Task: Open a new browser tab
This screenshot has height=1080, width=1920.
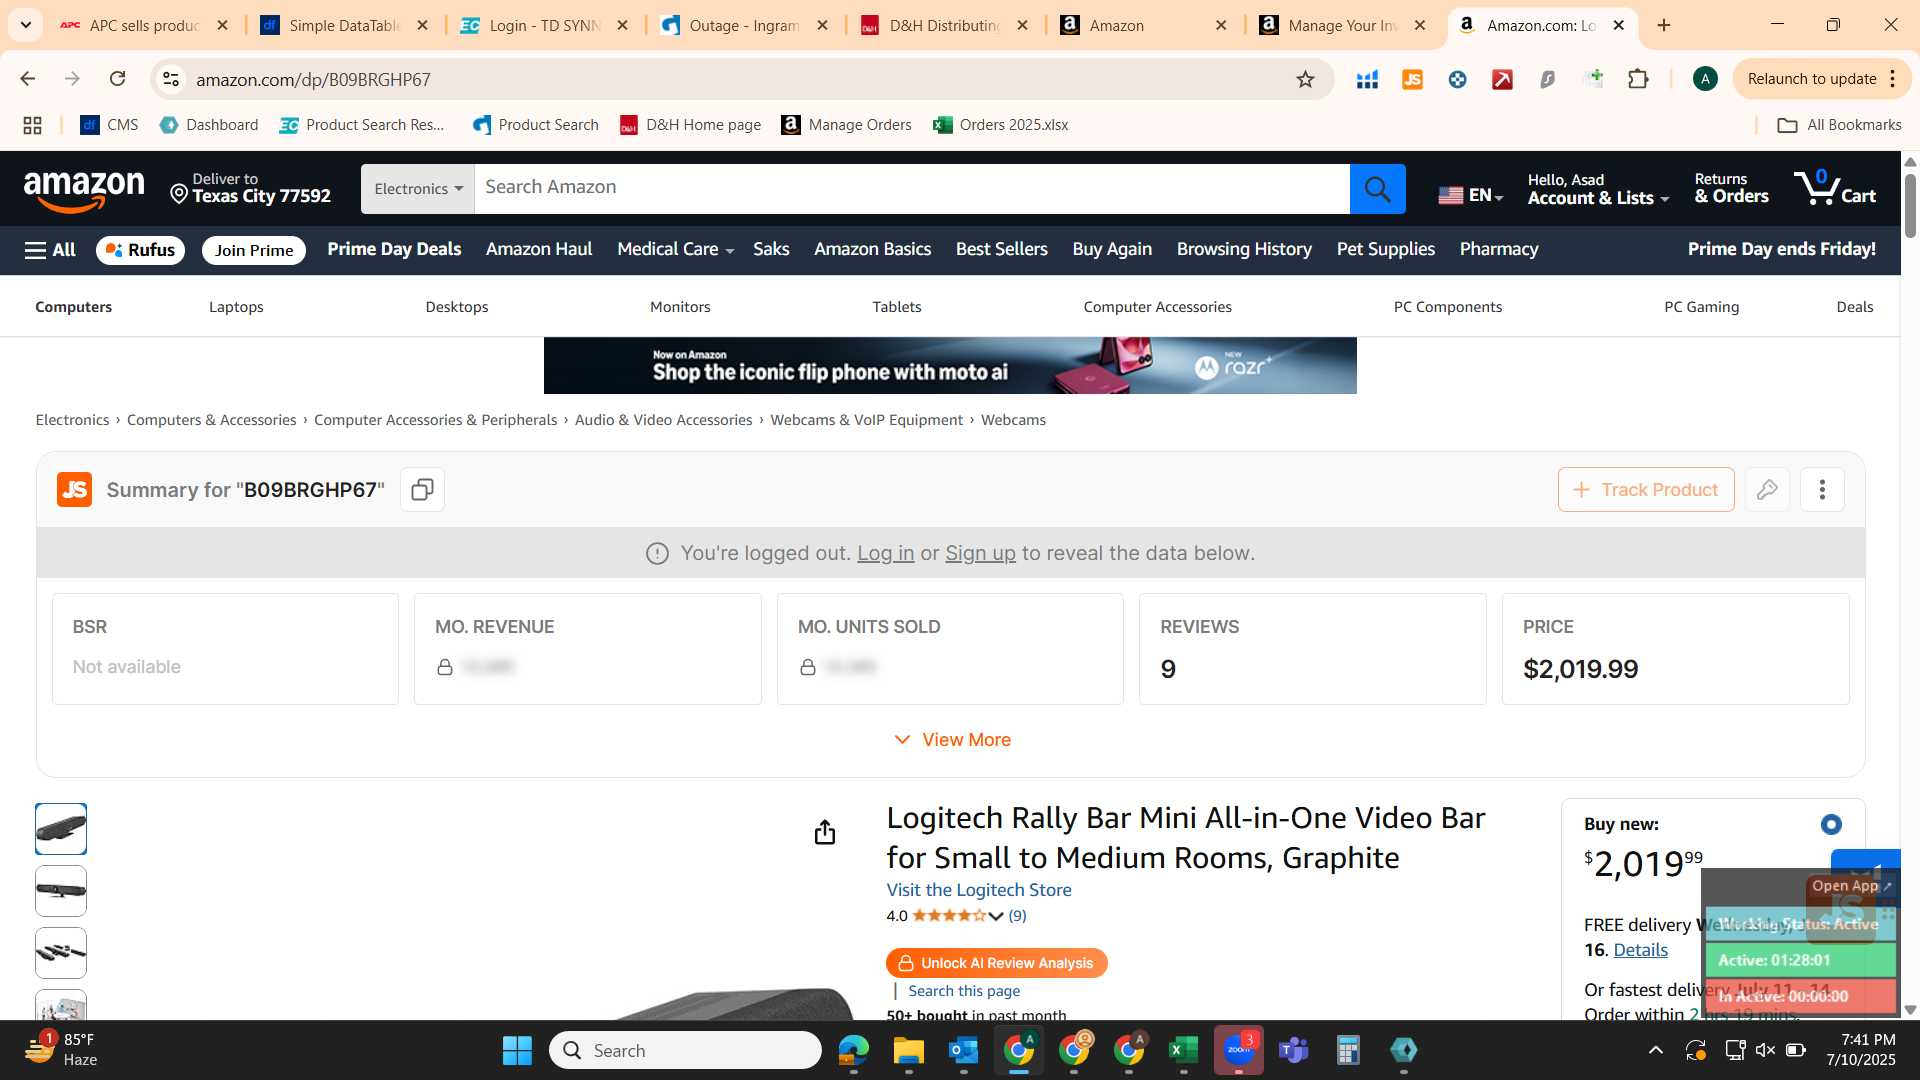Action: pyautogui.click(x=1664, y=25)
